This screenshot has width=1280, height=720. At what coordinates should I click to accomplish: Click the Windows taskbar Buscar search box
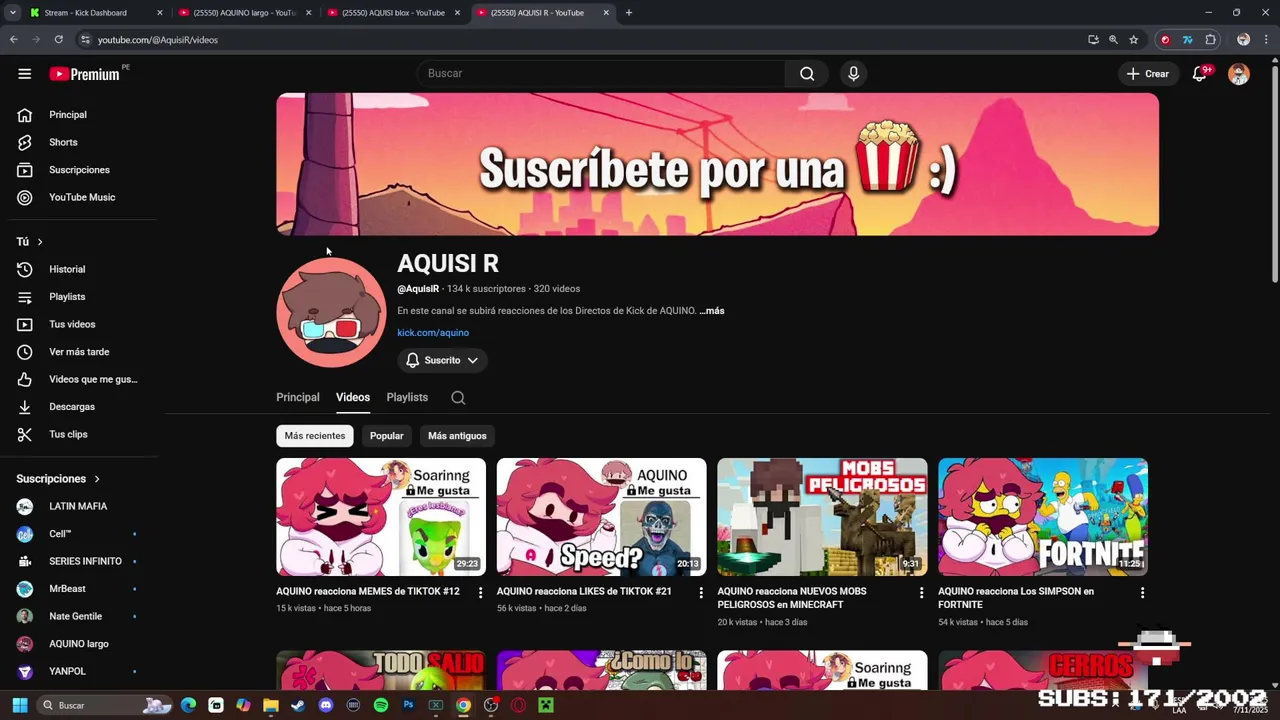(x=105, y=705)
